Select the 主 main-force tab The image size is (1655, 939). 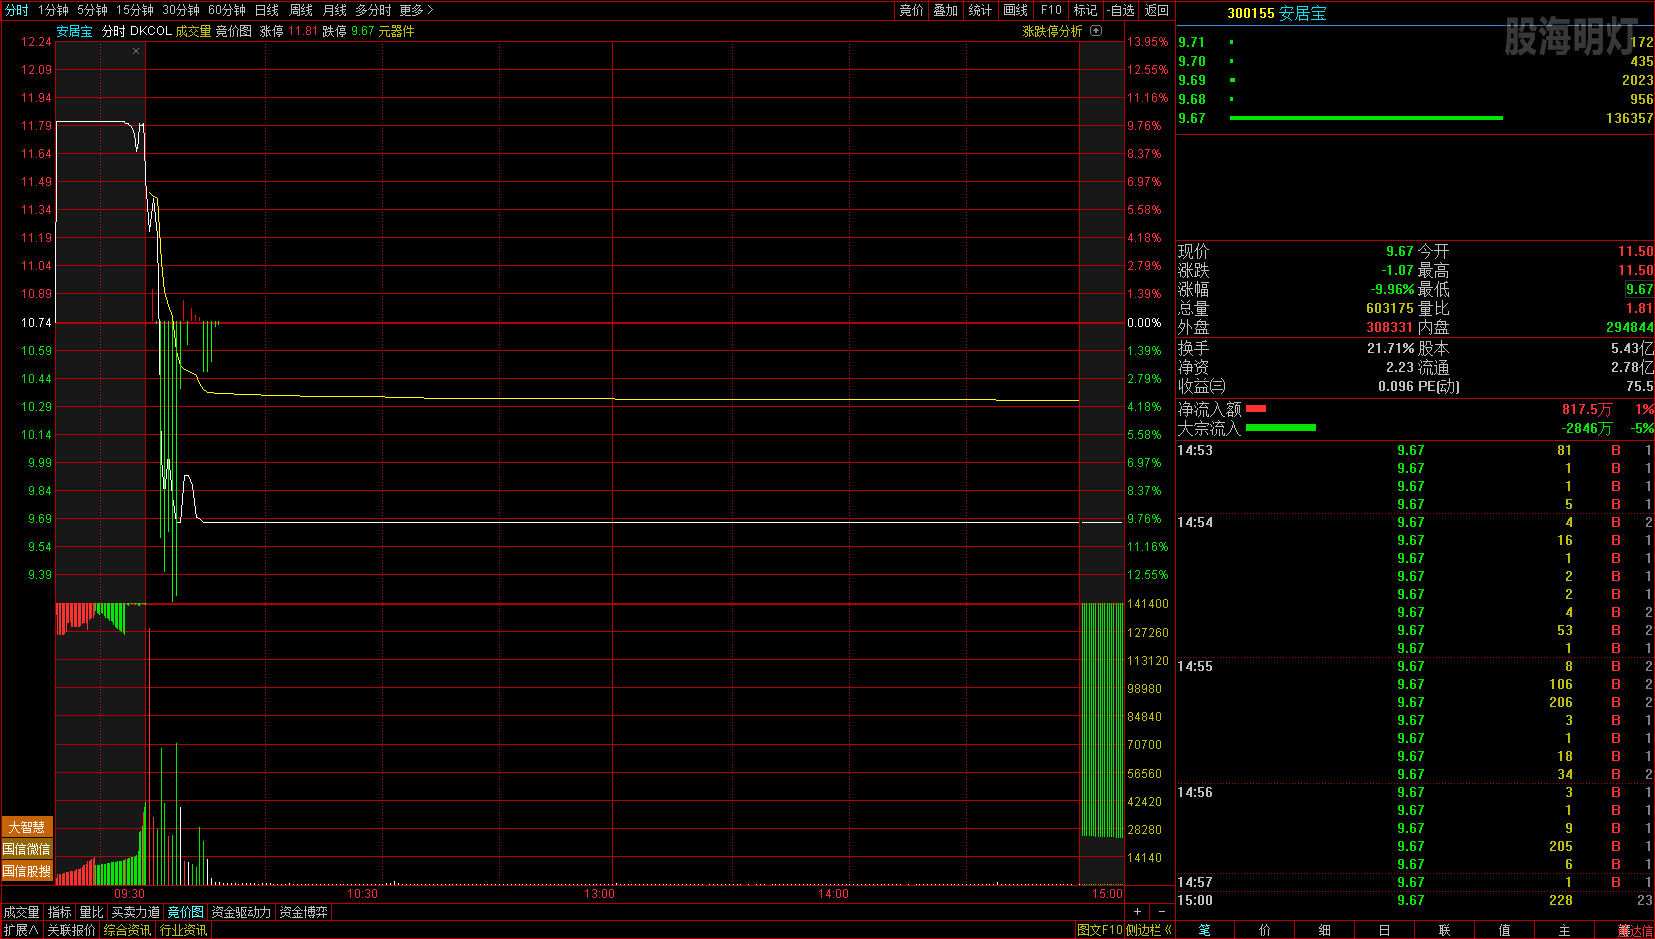pyautogui.click(x=1565, y=930)
